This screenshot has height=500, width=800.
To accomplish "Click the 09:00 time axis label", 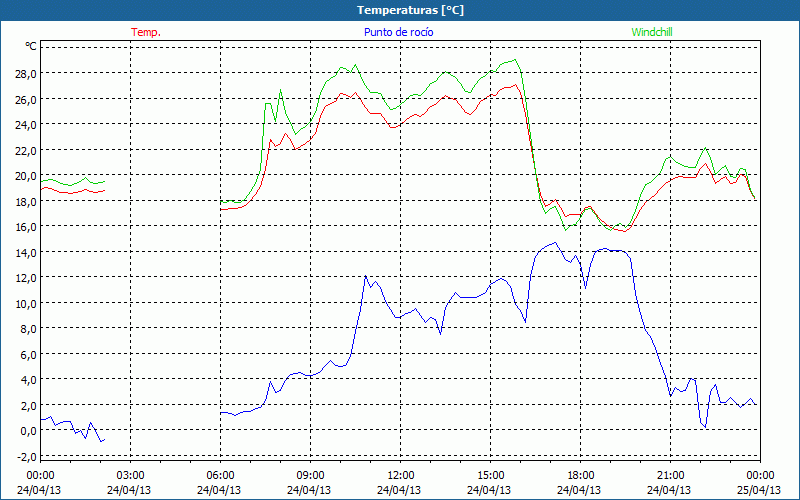I will pos(310,476).
